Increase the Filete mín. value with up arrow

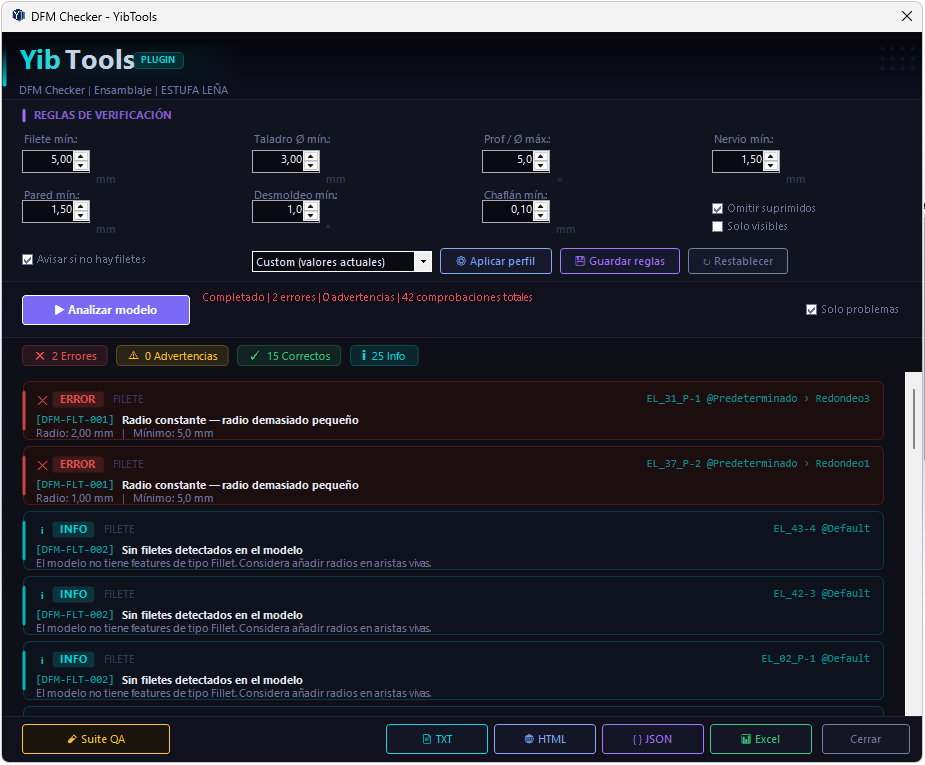coord(81,156)
